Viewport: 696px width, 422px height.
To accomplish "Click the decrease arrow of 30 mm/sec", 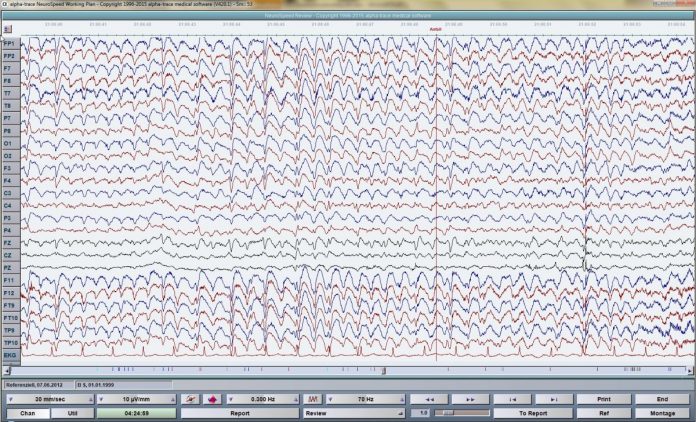I will tap(10, 399).
